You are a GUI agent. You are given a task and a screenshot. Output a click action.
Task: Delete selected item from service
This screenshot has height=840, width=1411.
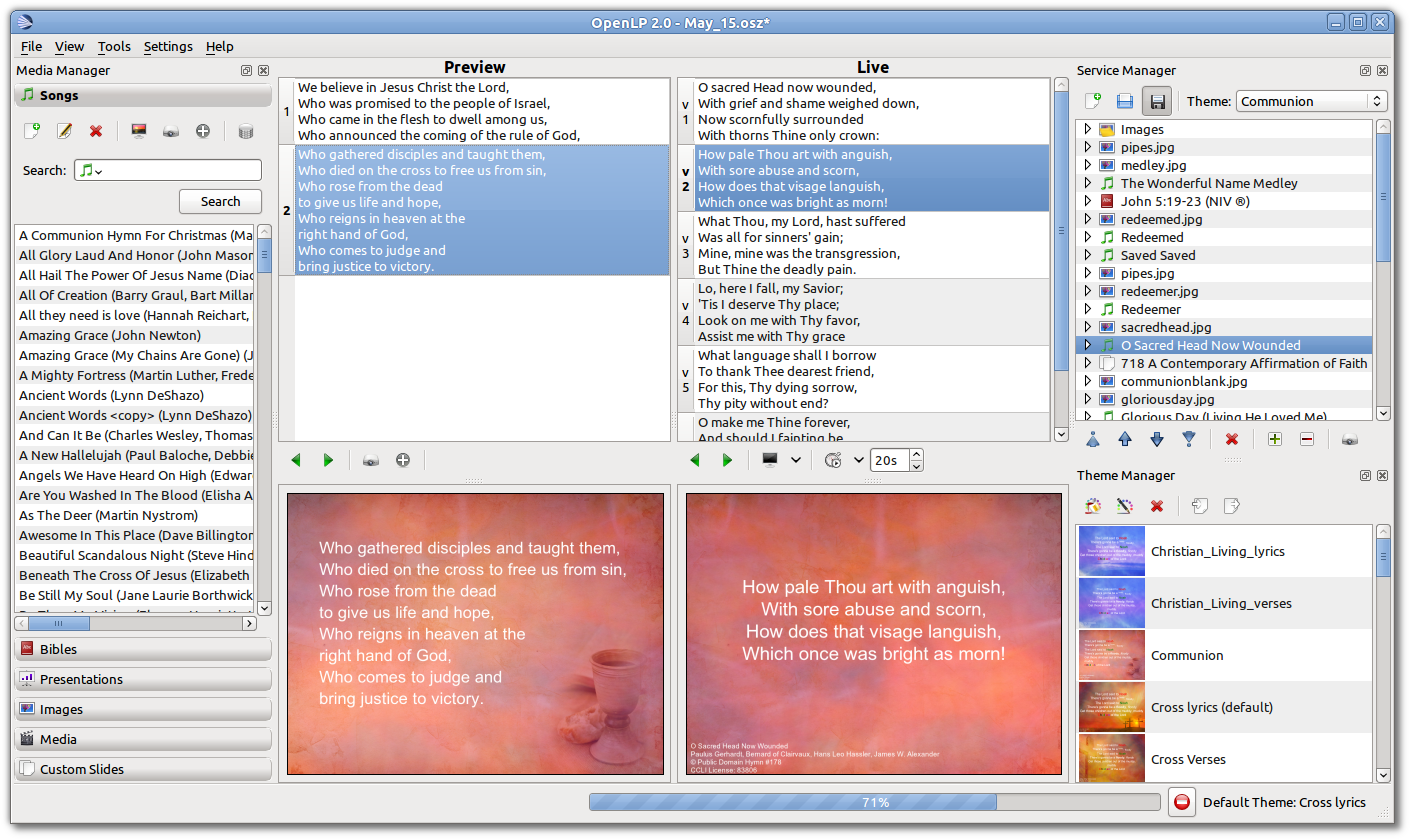(1232, 439)
